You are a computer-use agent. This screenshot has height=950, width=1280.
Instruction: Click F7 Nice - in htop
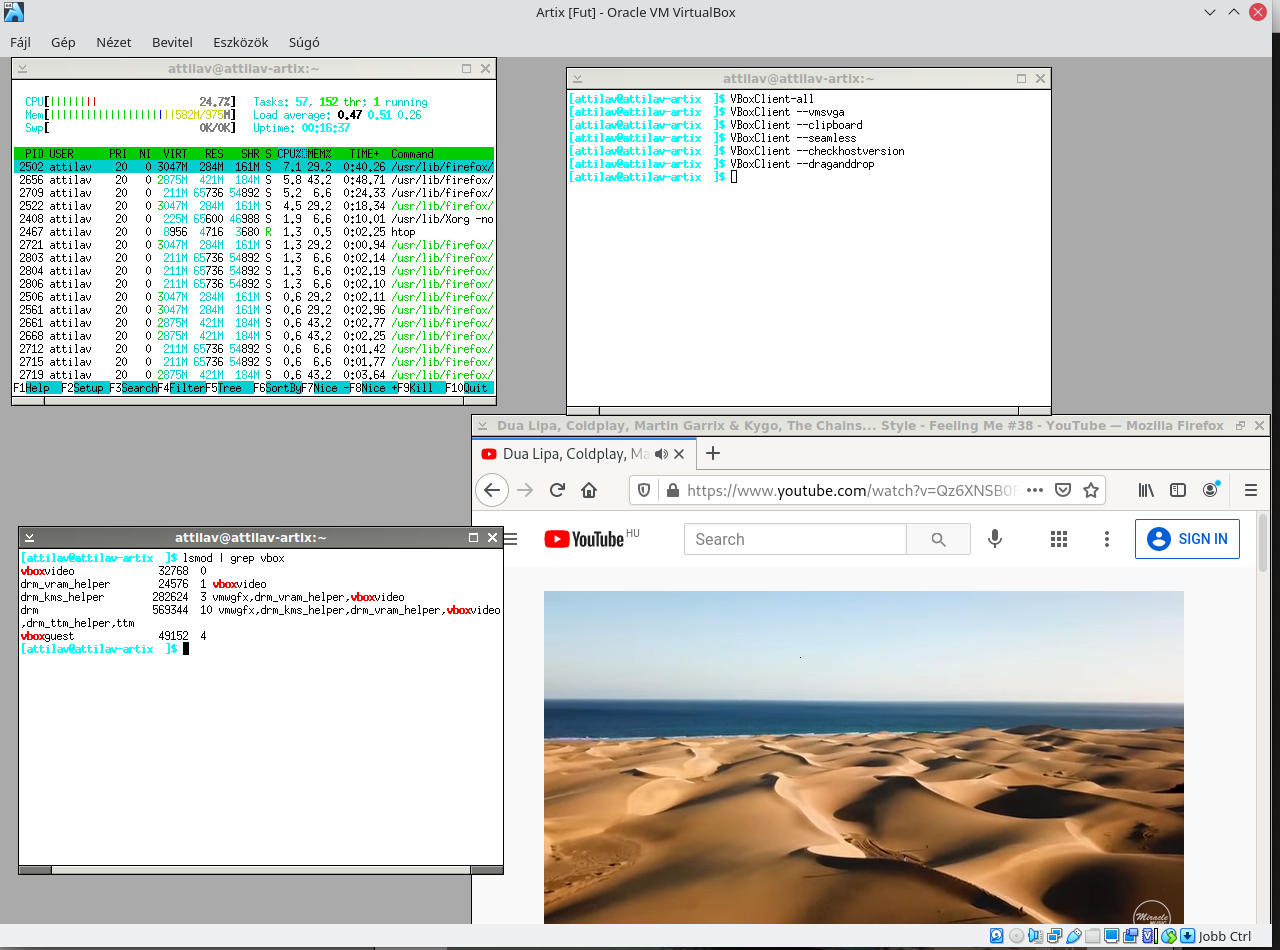(325, 388)
